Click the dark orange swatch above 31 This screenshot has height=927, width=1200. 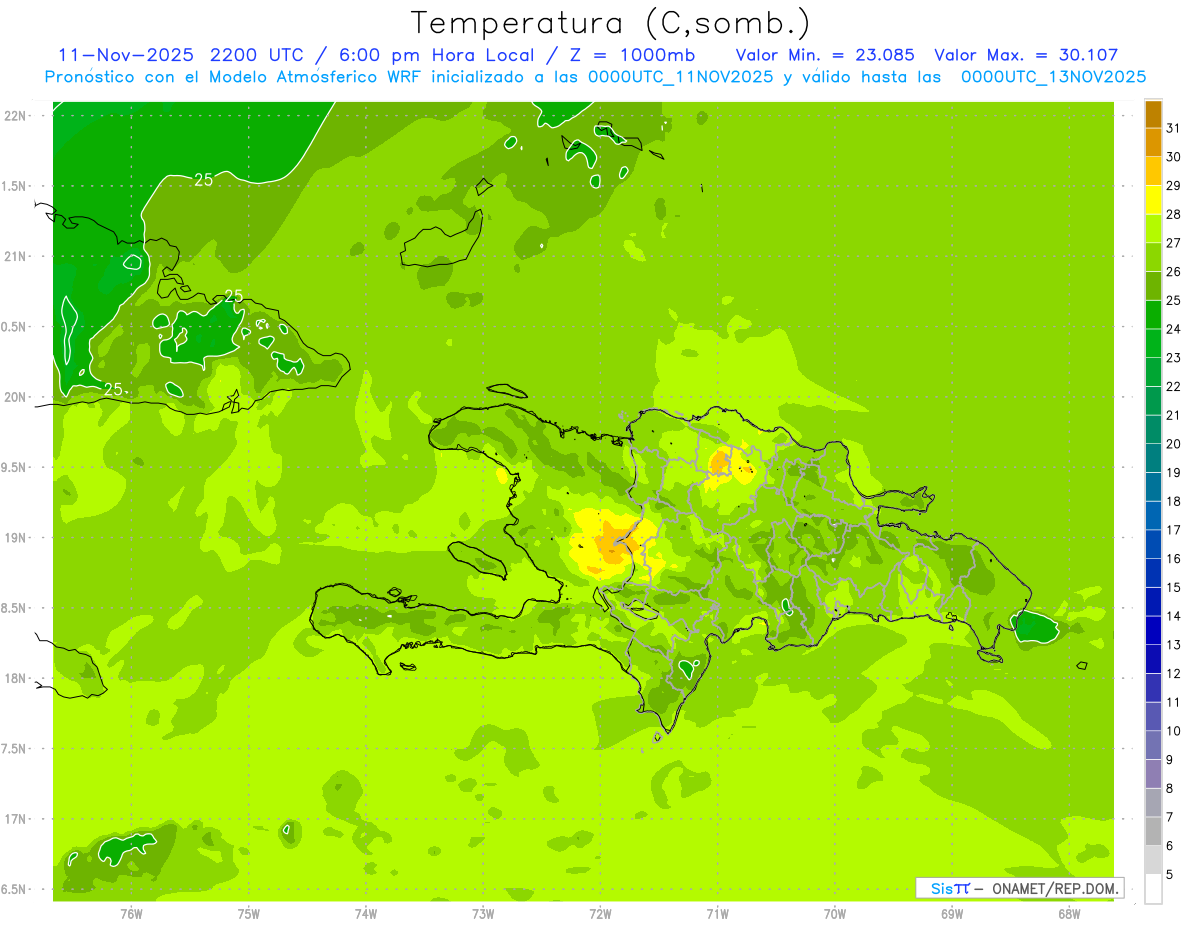(1153, 114)
